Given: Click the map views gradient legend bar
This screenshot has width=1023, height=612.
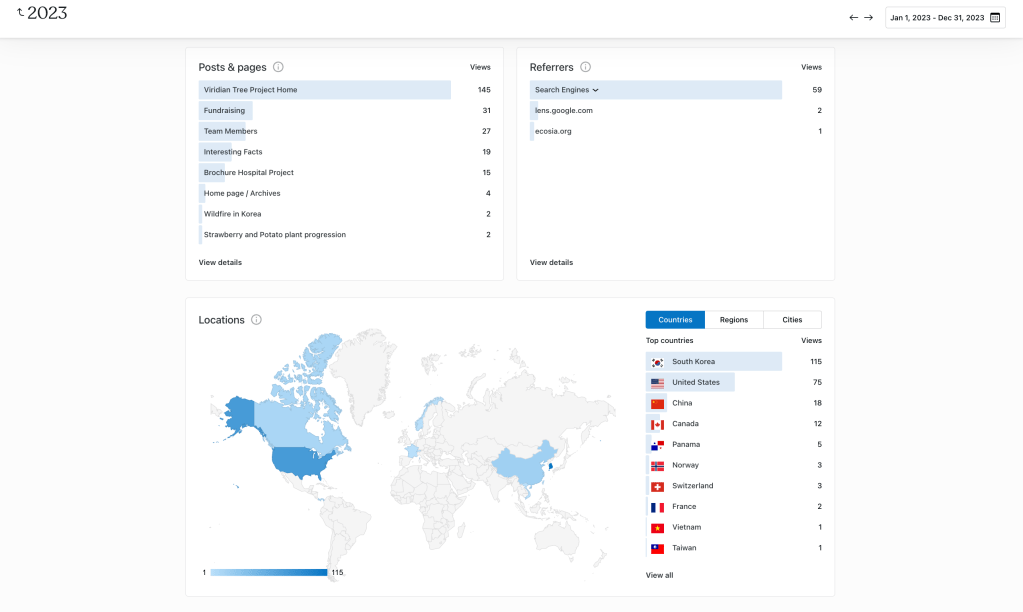Looking at the screenshot, I should pos(268,572).
